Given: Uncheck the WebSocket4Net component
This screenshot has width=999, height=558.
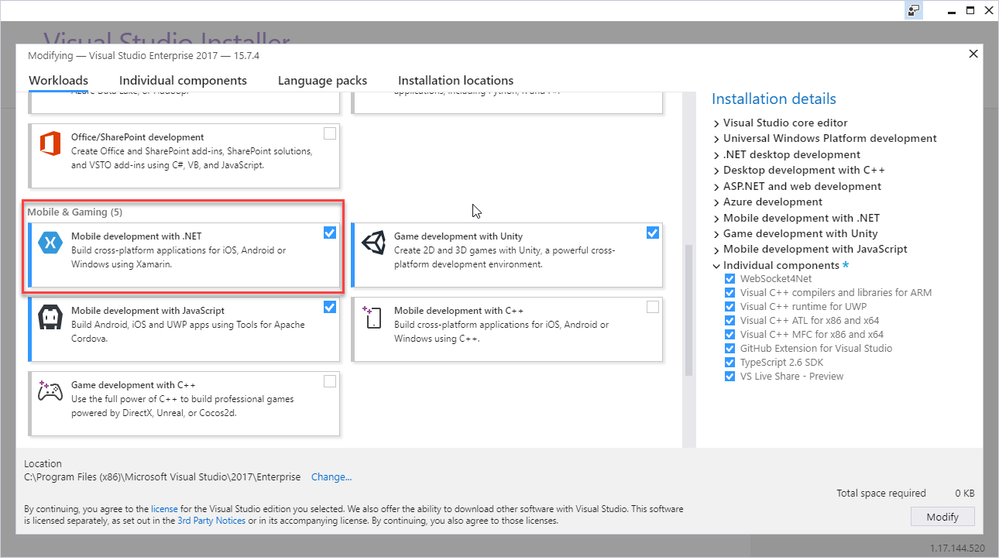Looking at the screenshot, I should click(729, 279).
